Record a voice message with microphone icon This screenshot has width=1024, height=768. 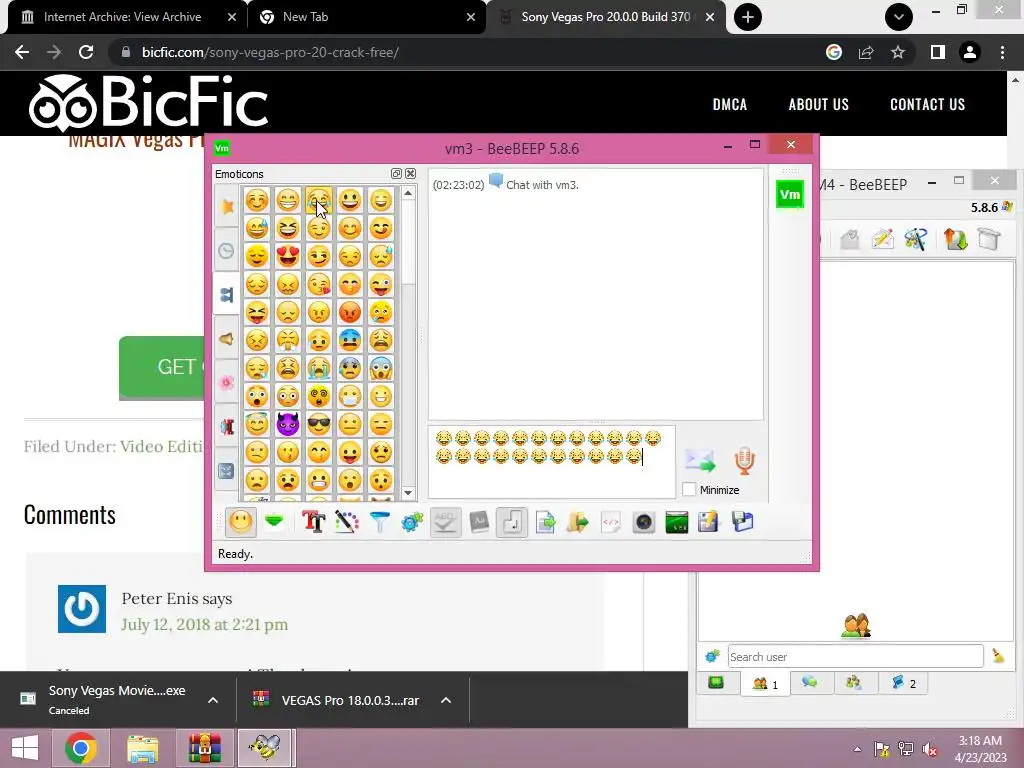pos(744,461)
